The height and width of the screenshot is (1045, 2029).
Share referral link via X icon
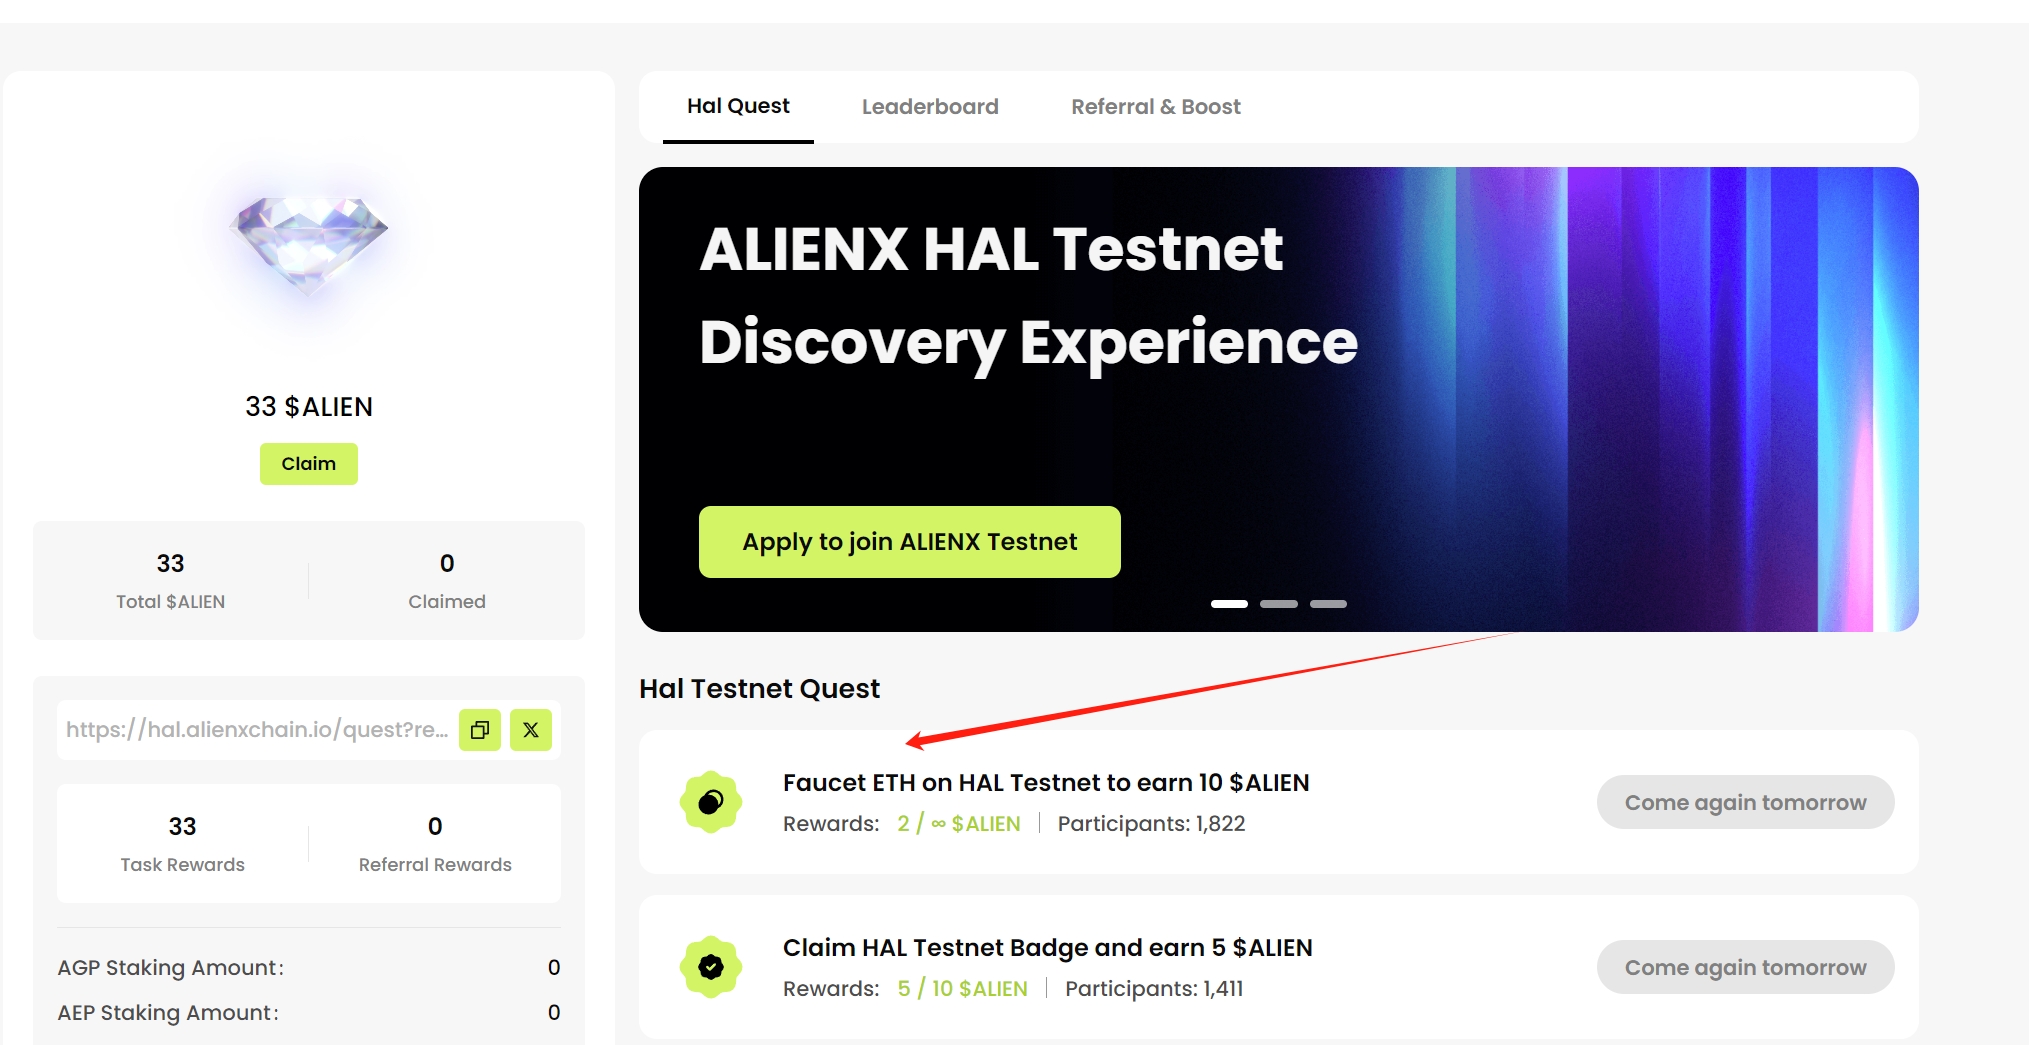[531, 730]
